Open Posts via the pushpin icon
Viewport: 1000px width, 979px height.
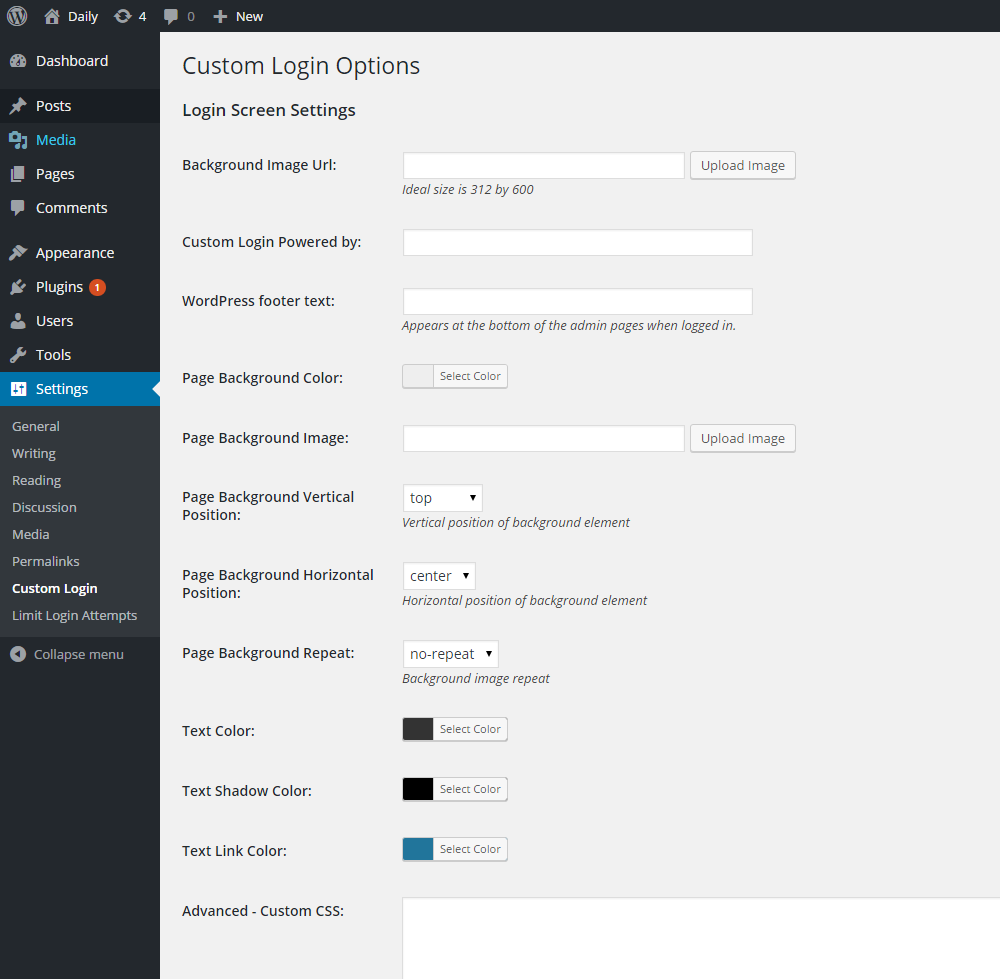[18, 106]
